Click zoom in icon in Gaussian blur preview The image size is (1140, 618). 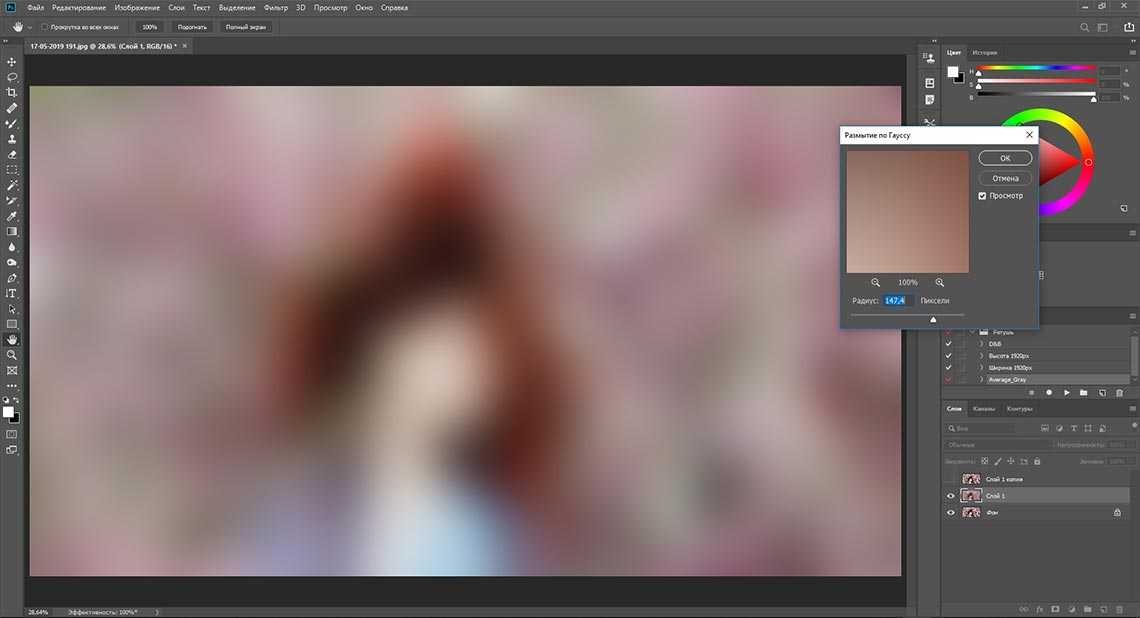940,283
